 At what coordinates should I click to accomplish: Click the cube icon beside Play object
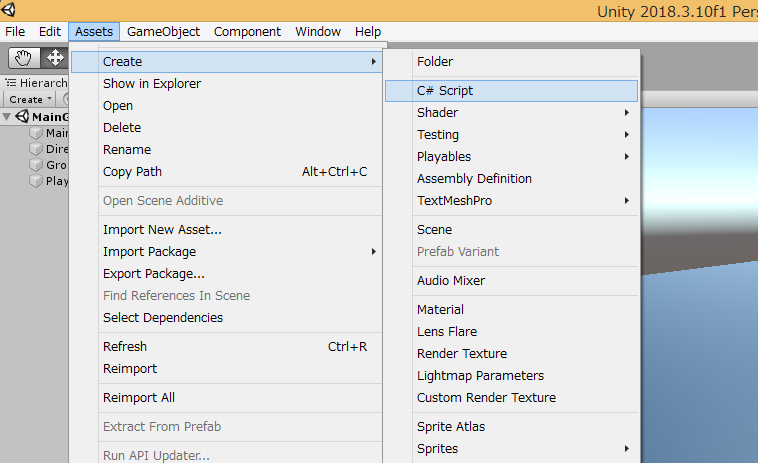tap(36, 181)
